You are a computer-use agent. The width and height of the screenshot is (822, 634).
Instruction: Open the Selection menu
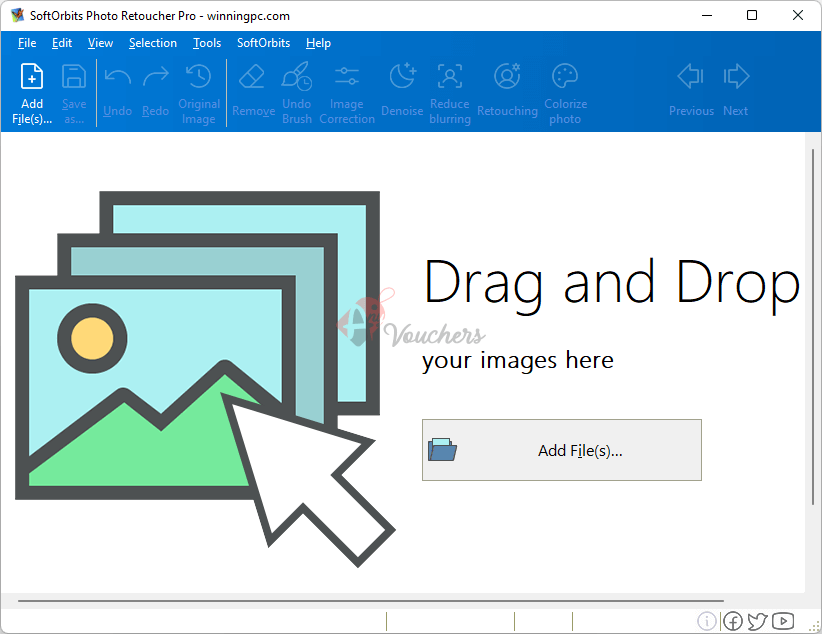[x=153, y=43]
